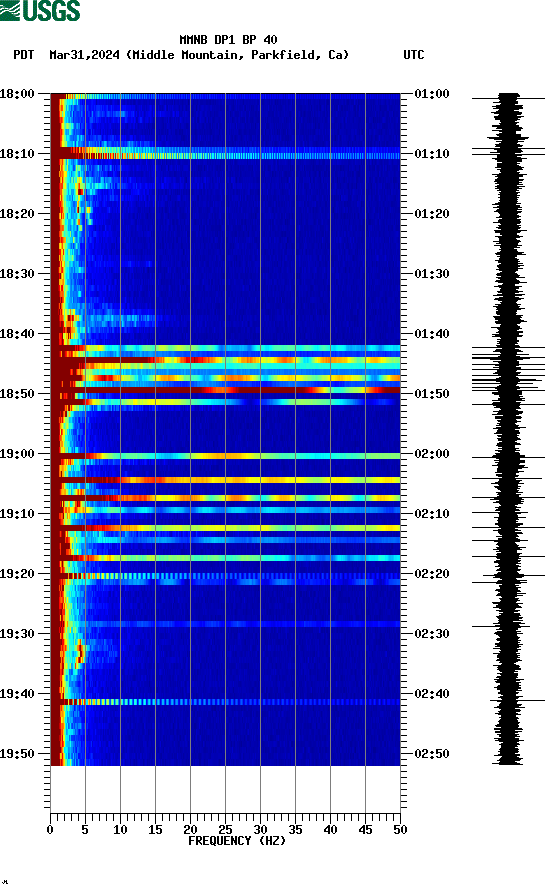Click the 19:10 PDT time label
Image resolution: width=552 pixels, height=893 pixels.
click(17, 514)
